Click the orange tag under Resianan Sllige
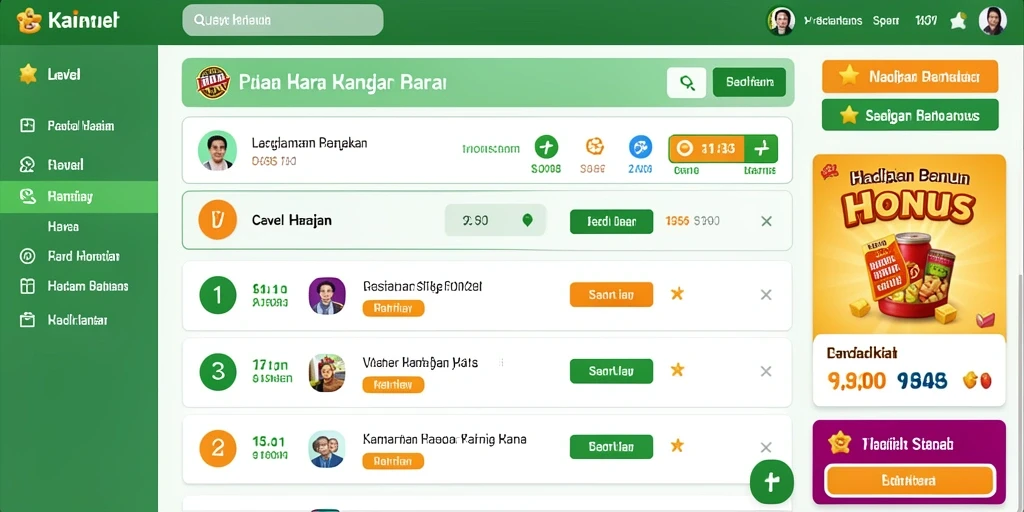This screenshot has height=512, width=1024. click(x=393, y=308)
